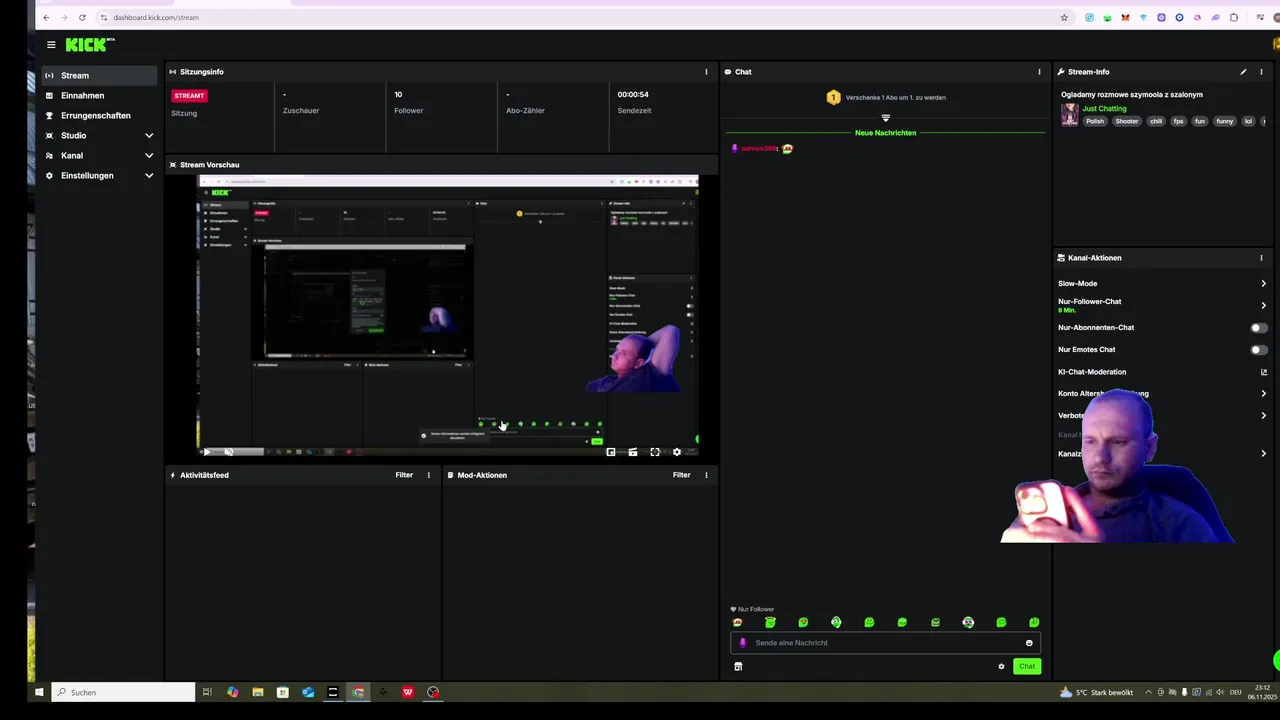This screenshot has width=1280, height=720.
Task: Open the Verbote row chevron
Action: 1263,416
